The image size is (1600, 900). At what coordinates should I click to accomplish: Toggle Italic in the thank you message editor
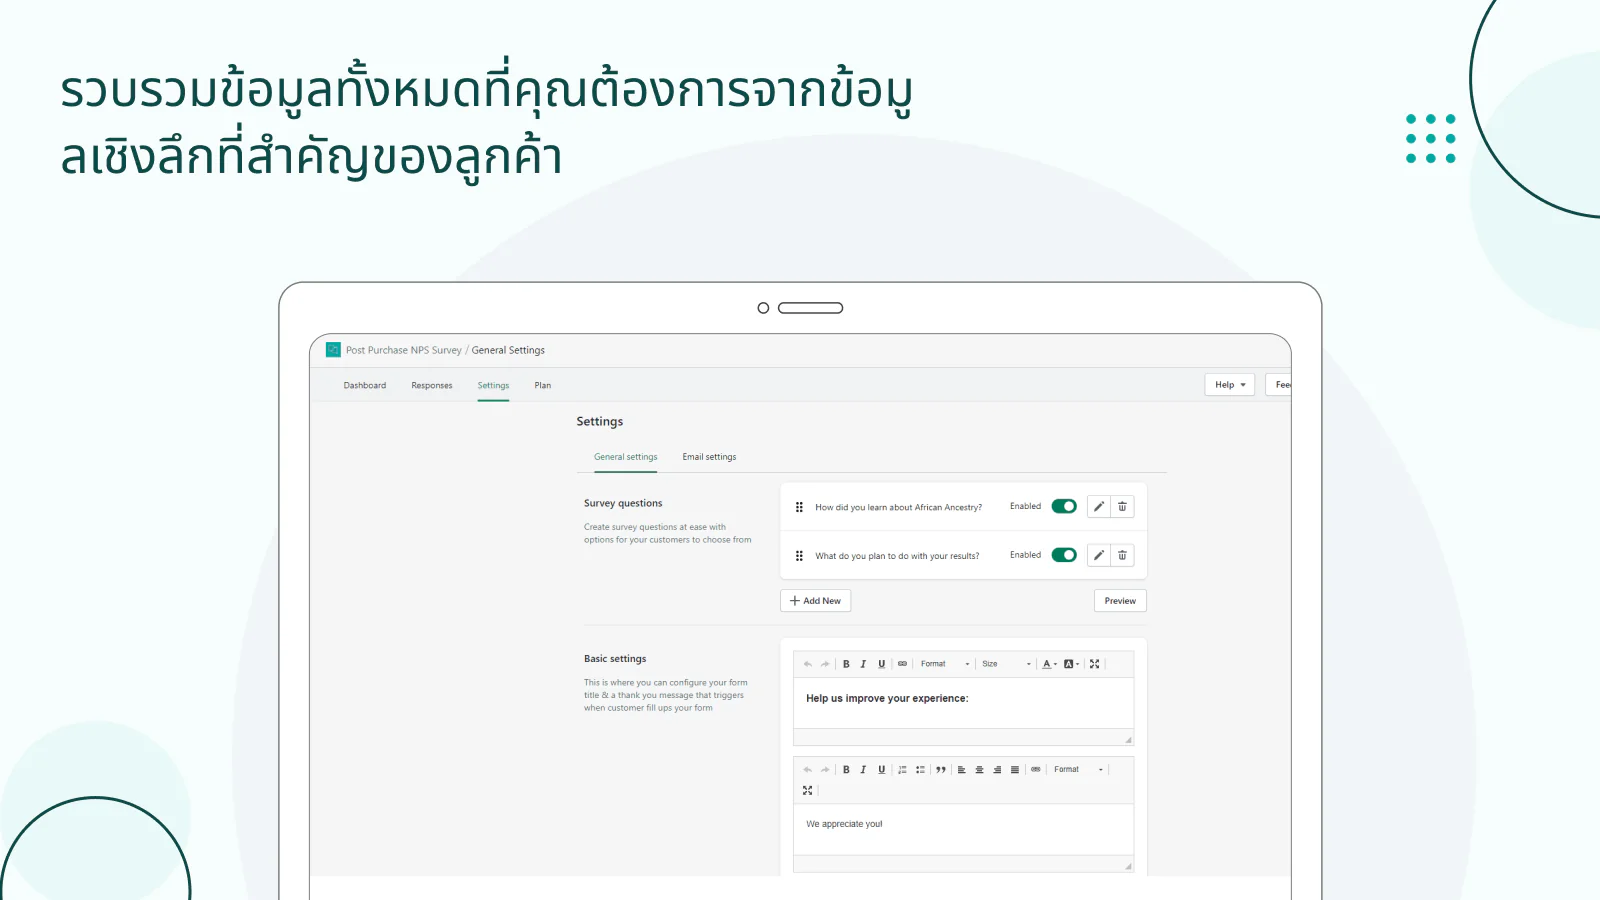pos(863,770)
